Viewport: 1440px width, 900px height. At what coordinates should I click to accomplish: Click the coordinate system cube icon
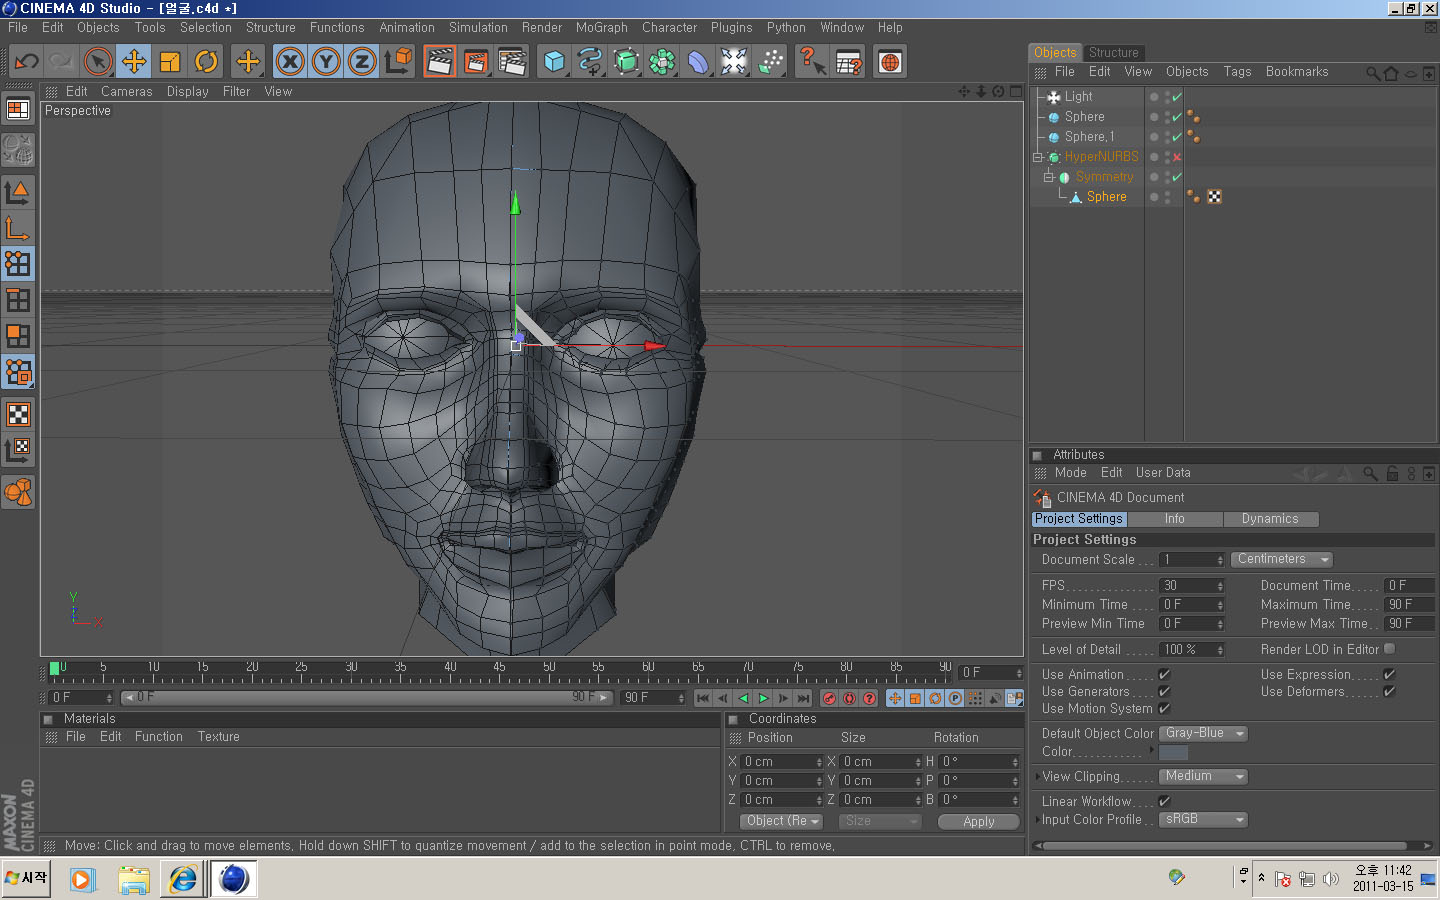pos(398,62)
